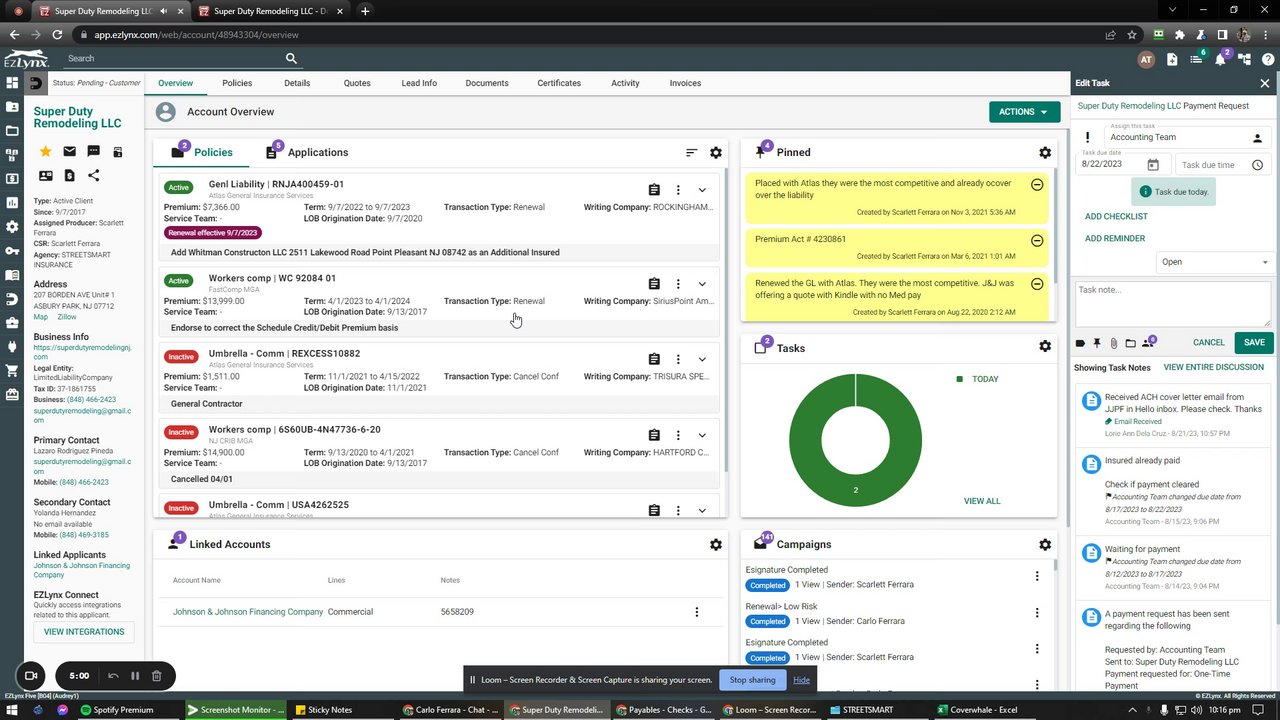1280x720 pixels.
Task: Open the Policies panel settings gear
Action: [716, 153]
